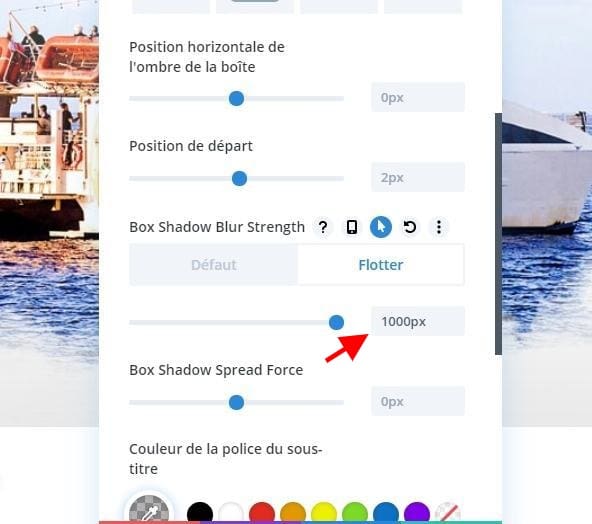The width and height of the screenshot is (592, 524).
Task: Click the Position de départ slider handle
Action: pyautogui.click(x=239, y=178)
